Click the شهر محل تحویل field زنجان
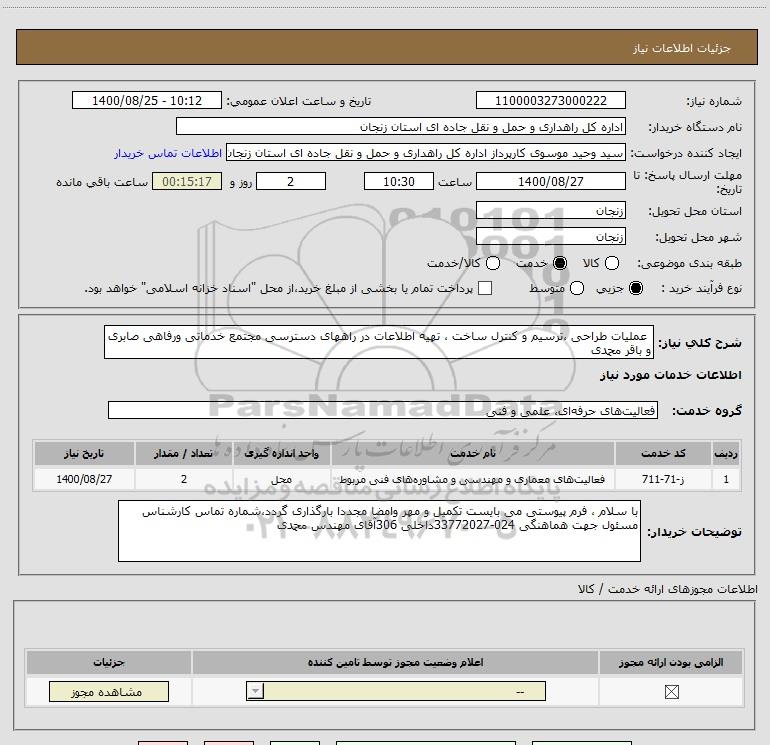The image size is (770, 745). point(550,237)
